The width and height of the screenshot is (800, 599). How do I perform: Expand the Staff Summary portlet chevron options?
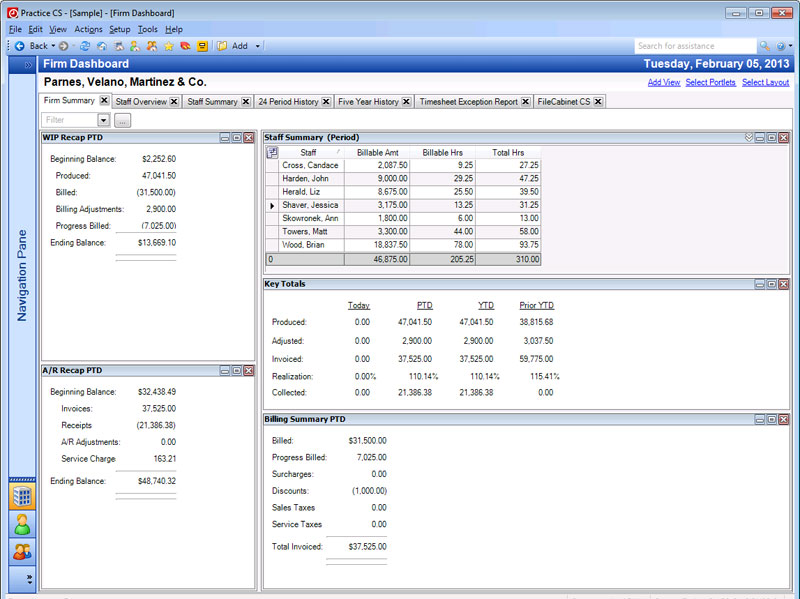(x=748, y=137)
